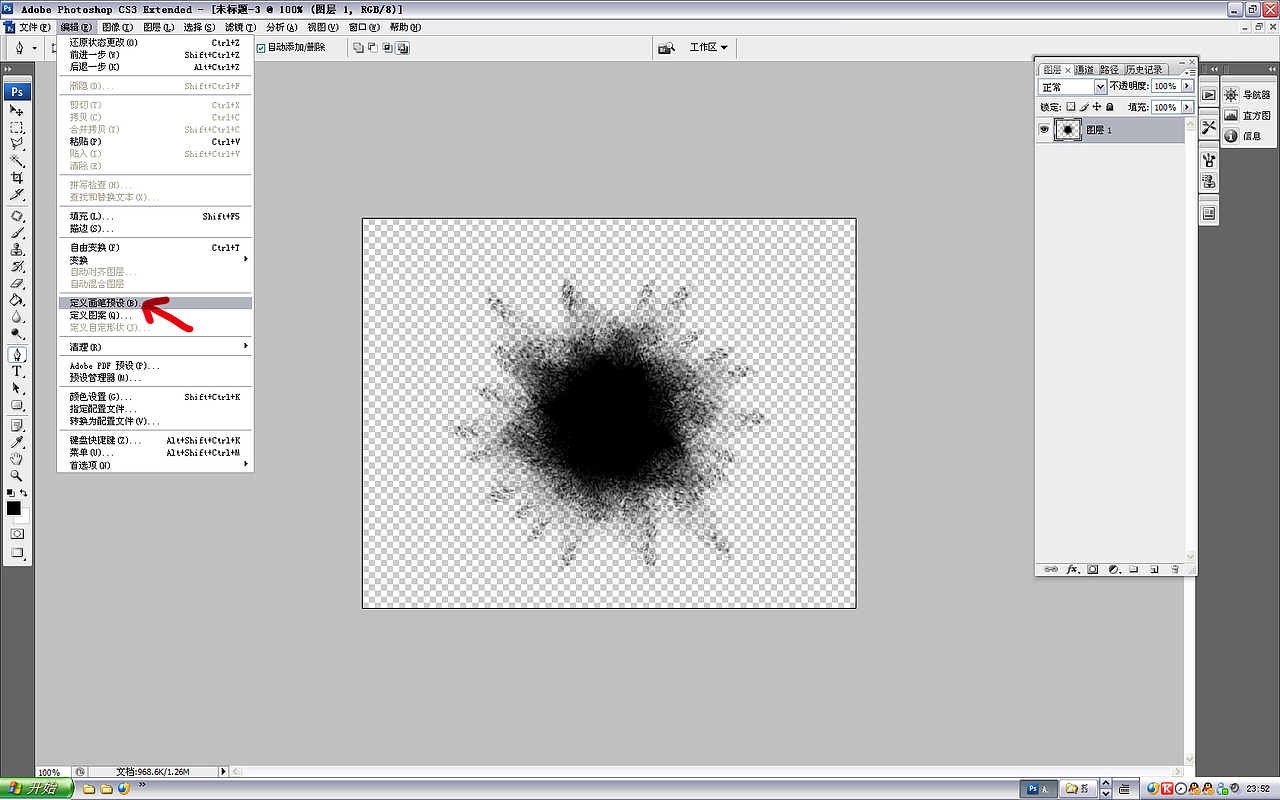The image size is (1280, 800).
Task: Click the add layer style fx icon
Action: point(1072,569)
